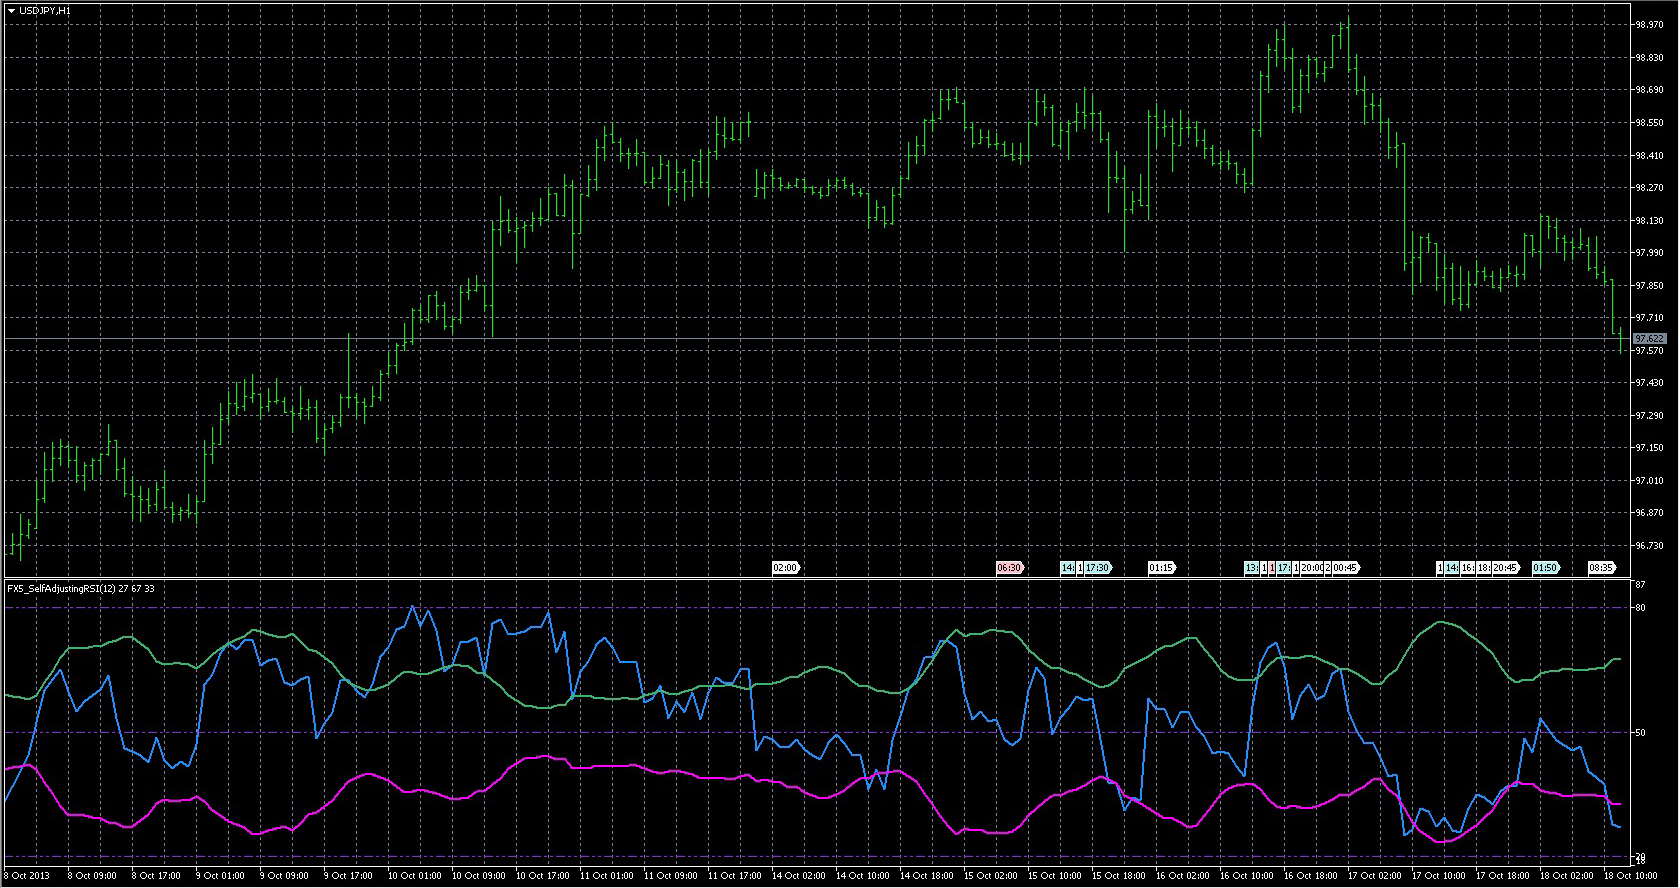The image size is (1680, 888).
Task: Select the 00:45 event marker
Action: pos(1346,568)
